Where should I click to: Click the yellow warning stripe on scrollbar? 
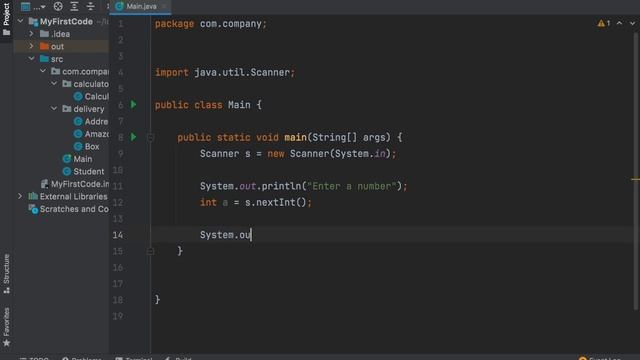(x=635, y=179)
